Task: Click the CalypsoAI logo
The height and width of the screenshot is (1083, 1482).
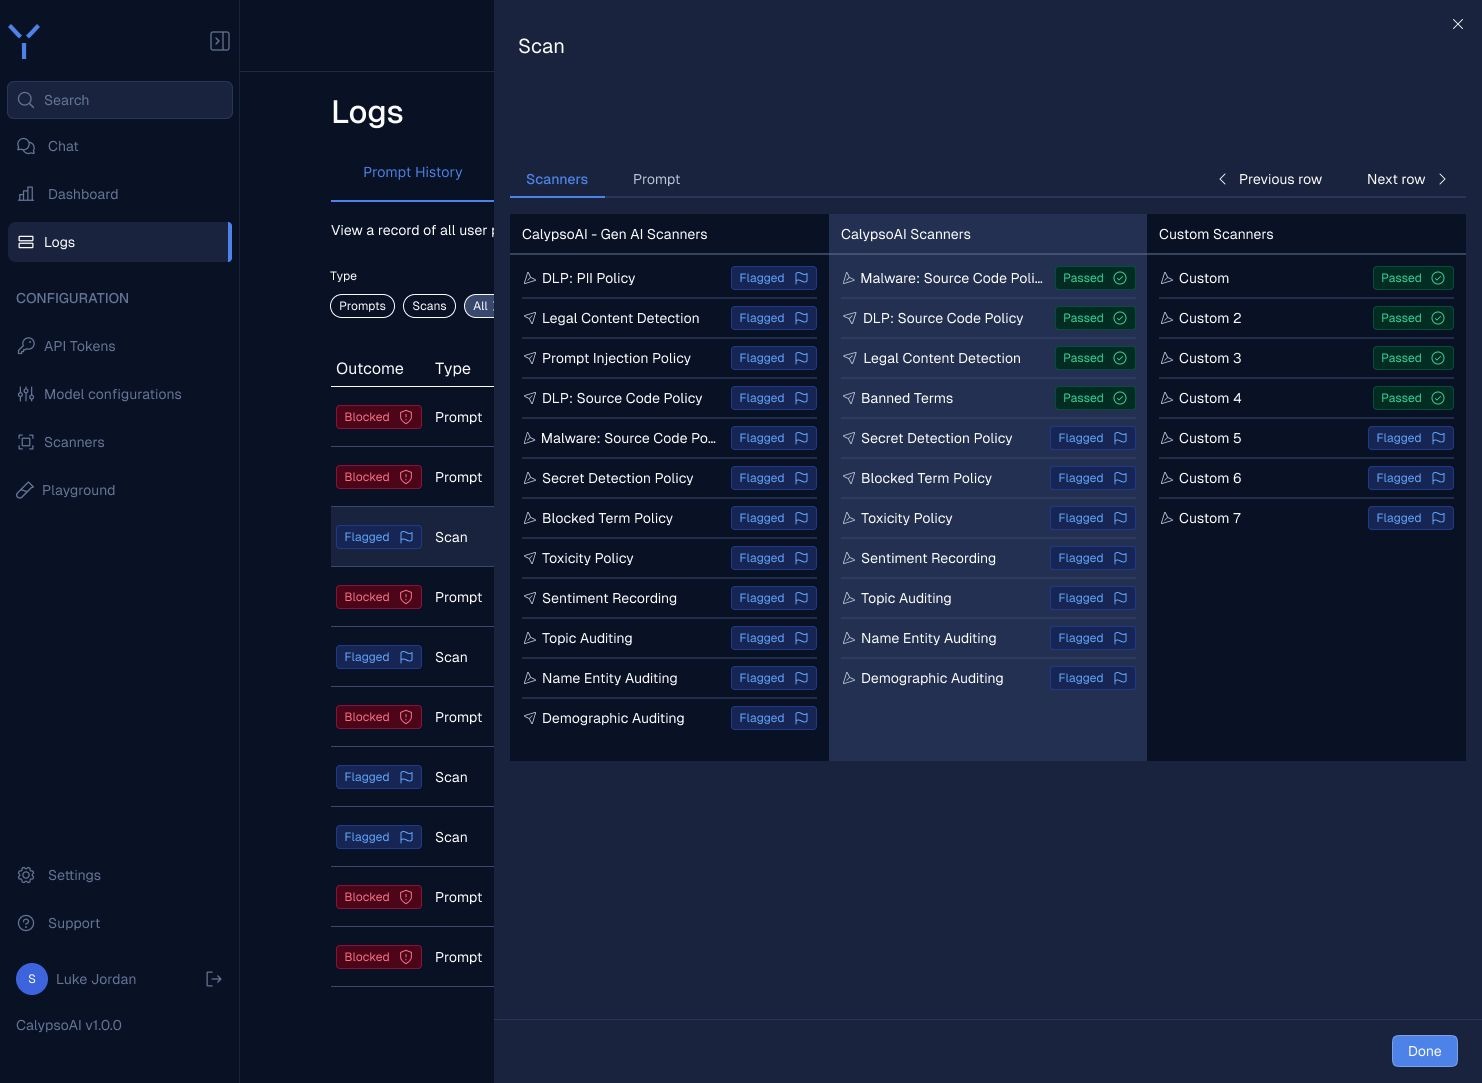Action: pos(24,41)
